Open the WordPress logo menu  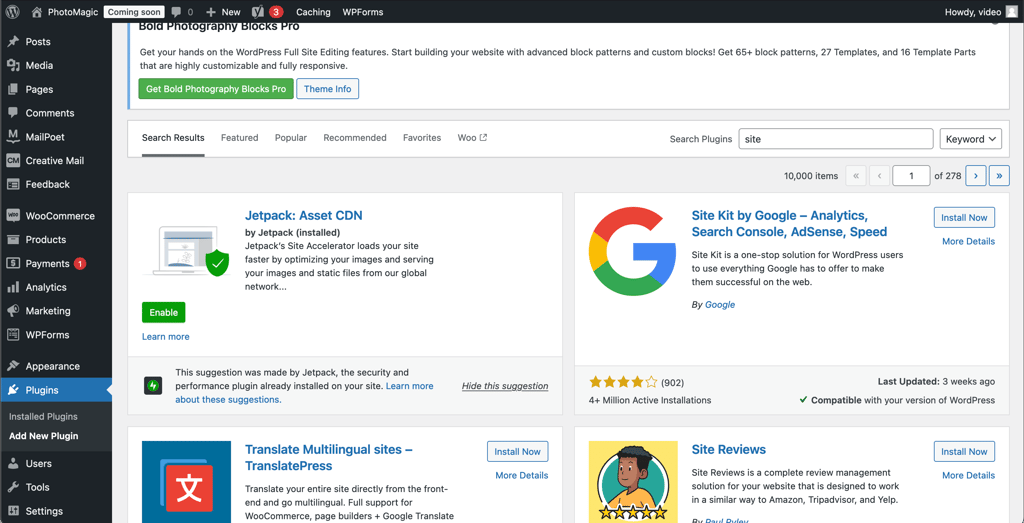point(14,12)
